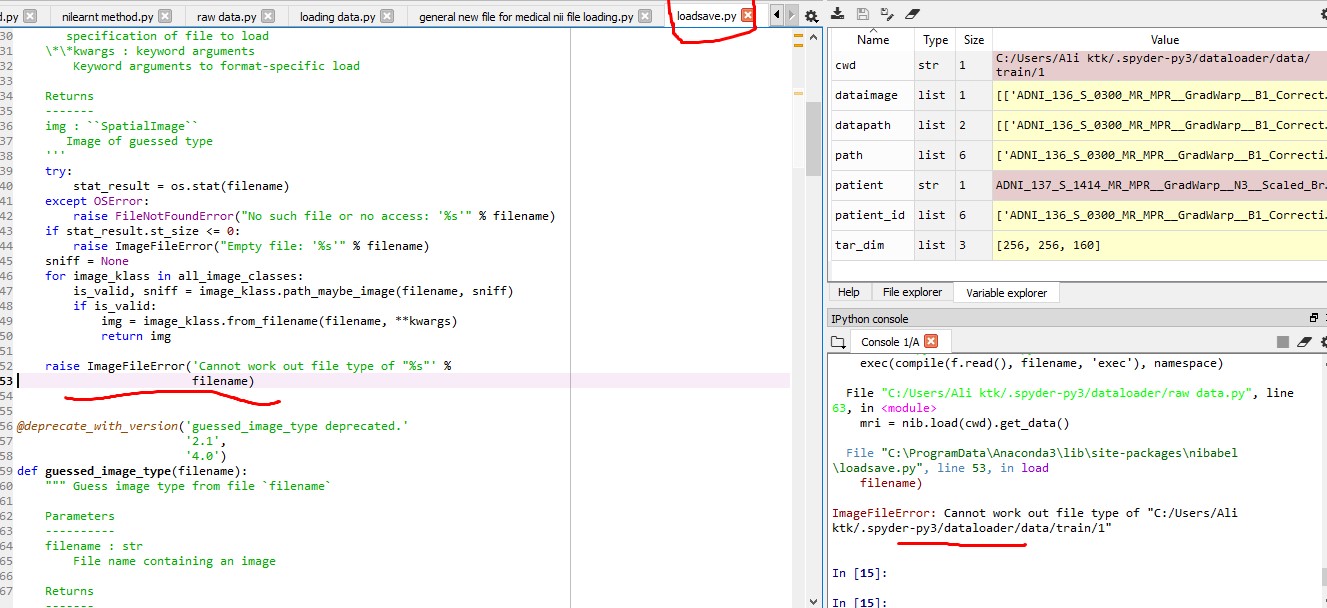The image size is (1327, 608).
Task: Switch to the File explorer tab
Action: pyautogui.click(x=912, y=292)
